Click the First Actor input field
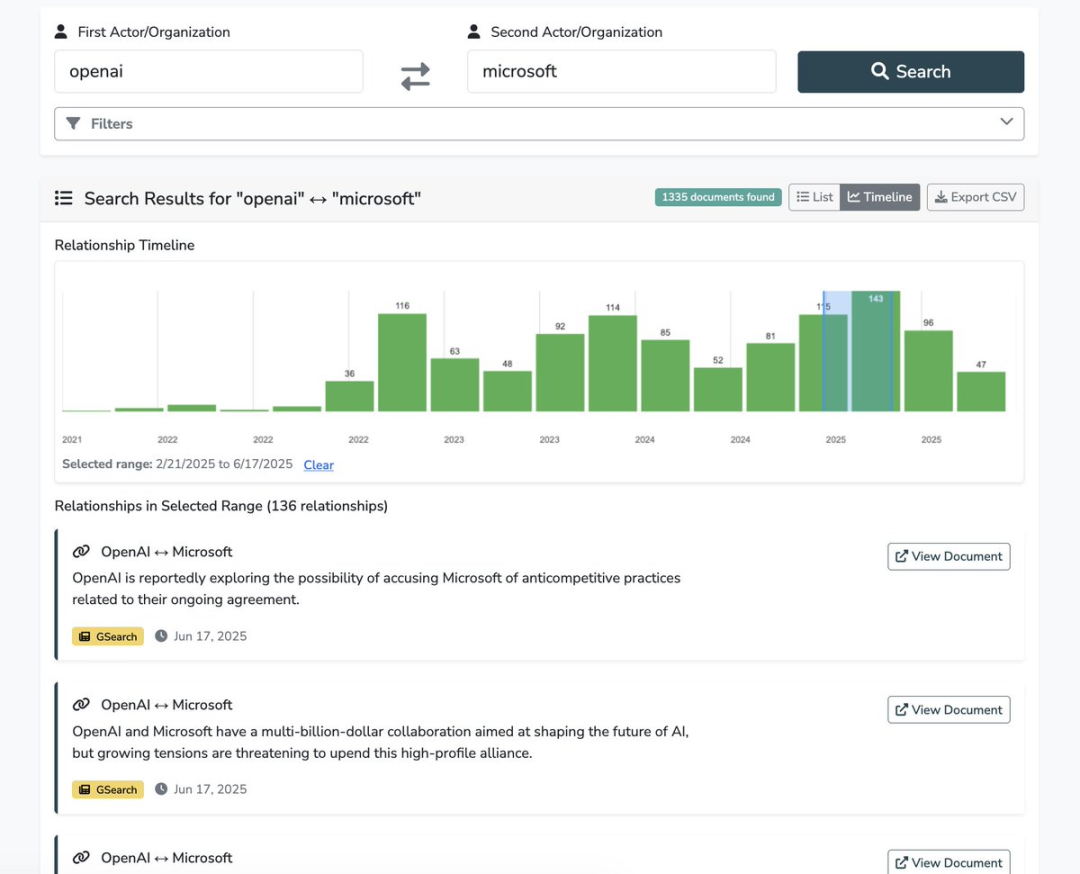The image size is (1080, 874). pos(208,72)
